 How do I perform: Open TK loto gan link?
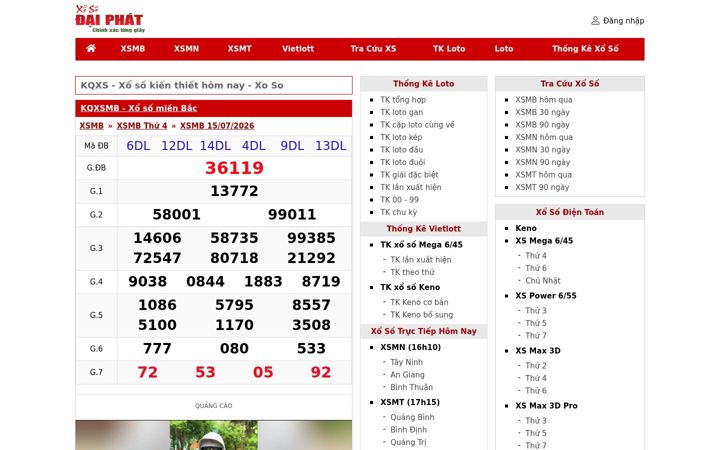[402, 112]
